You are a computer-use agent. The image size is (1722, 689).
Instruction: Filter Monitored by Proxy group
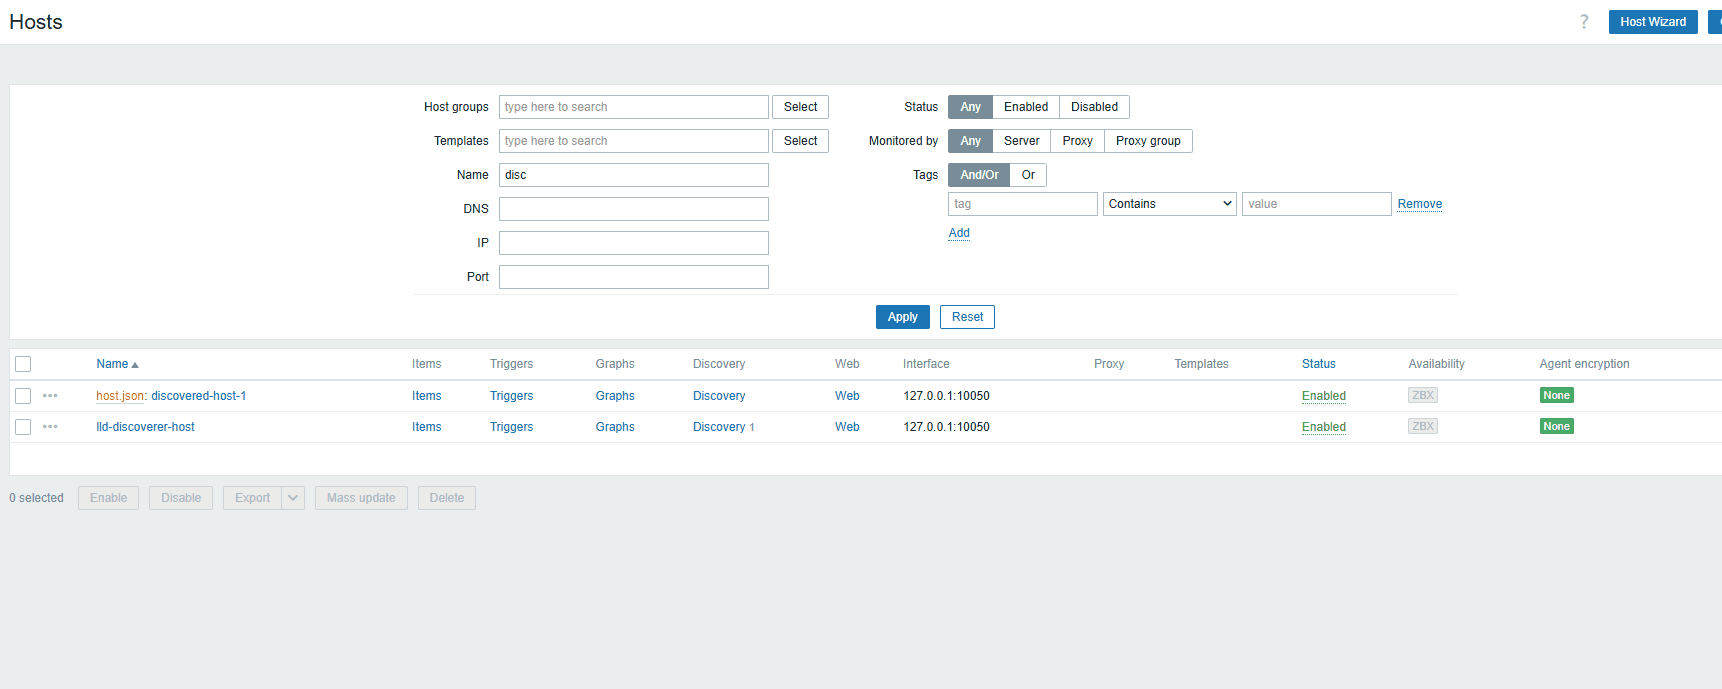click(1148, 141)
